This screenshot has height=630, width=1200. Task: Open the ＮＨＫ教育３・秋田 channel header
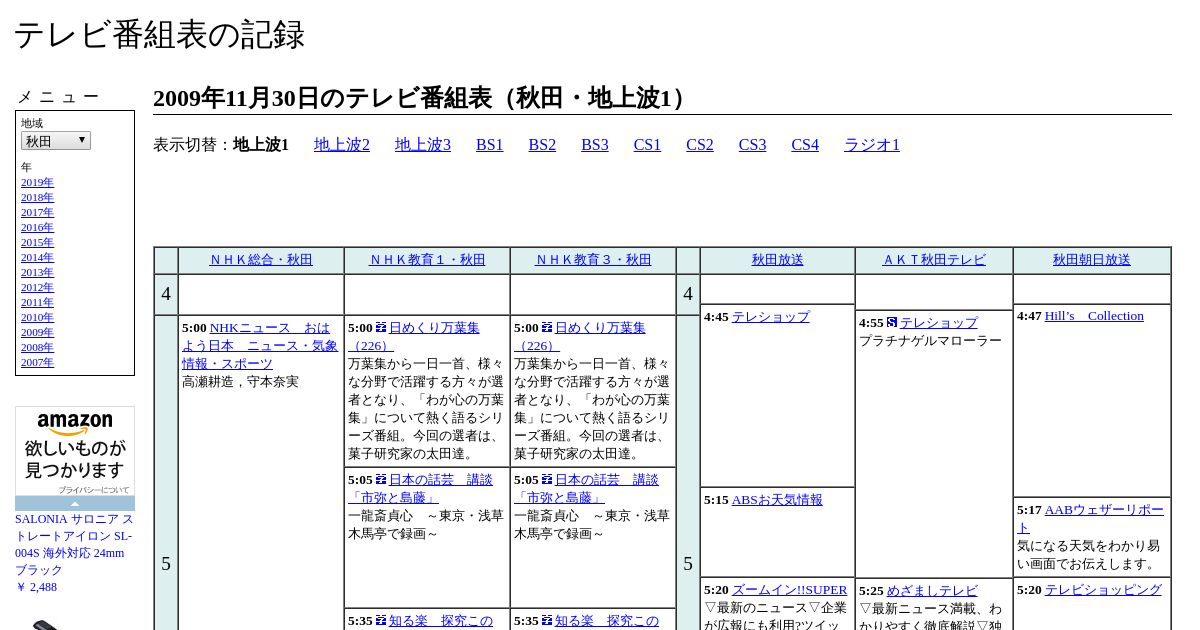click(593, 260)
